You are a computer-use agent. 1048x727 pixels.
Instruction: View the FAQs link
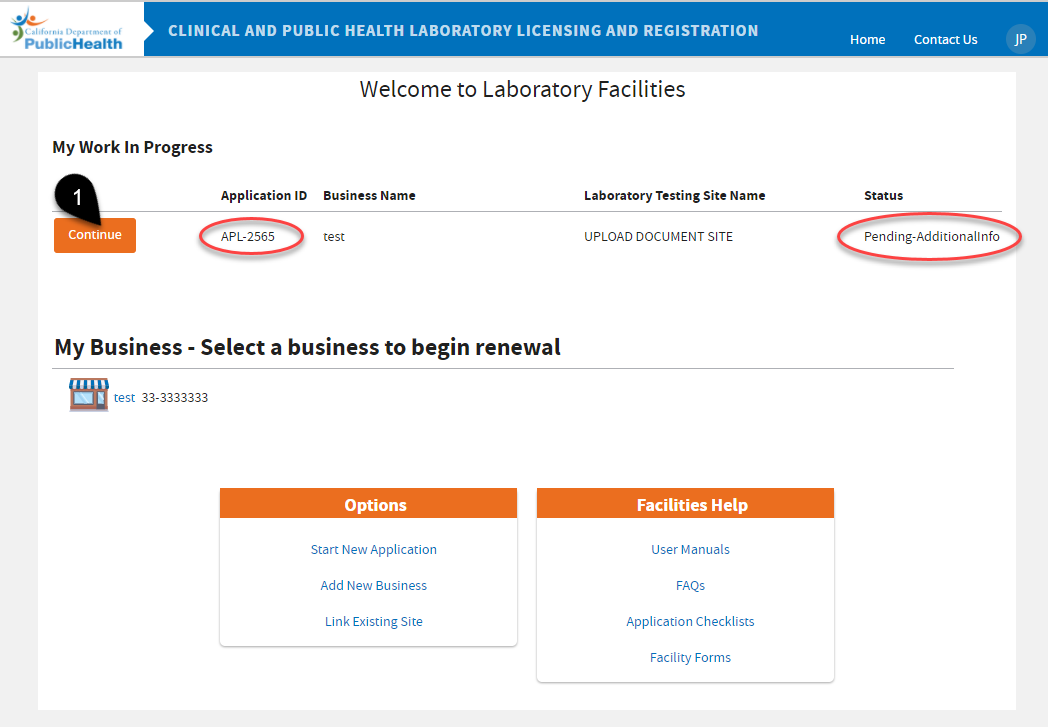[690, 585]
